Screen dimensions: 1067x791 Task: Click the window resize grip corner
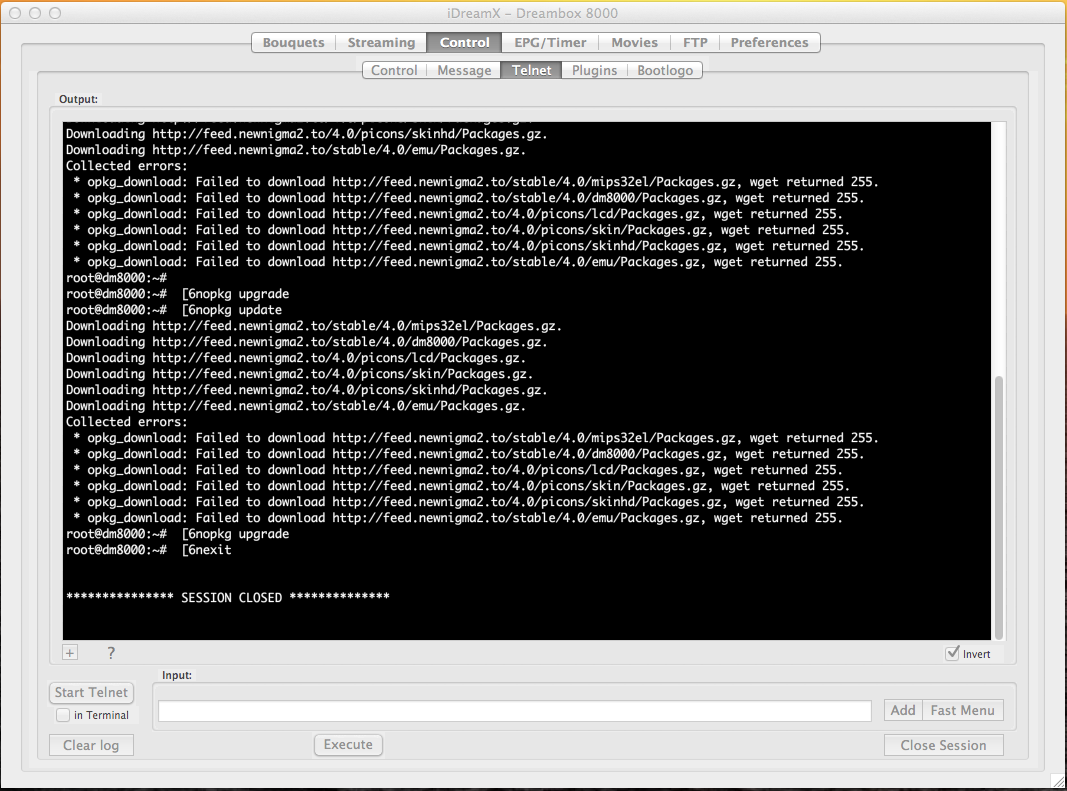tap(1057, 781)
